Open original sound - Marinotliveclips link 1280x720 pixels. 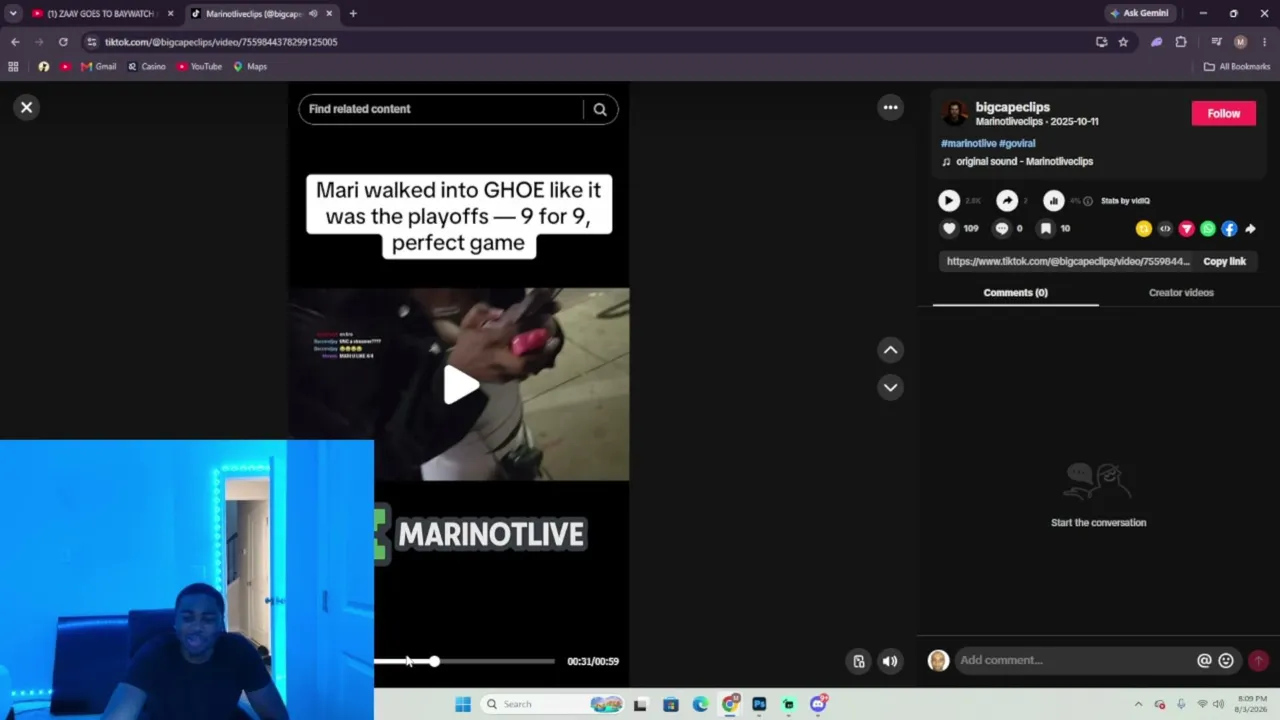click(1024, 161)
